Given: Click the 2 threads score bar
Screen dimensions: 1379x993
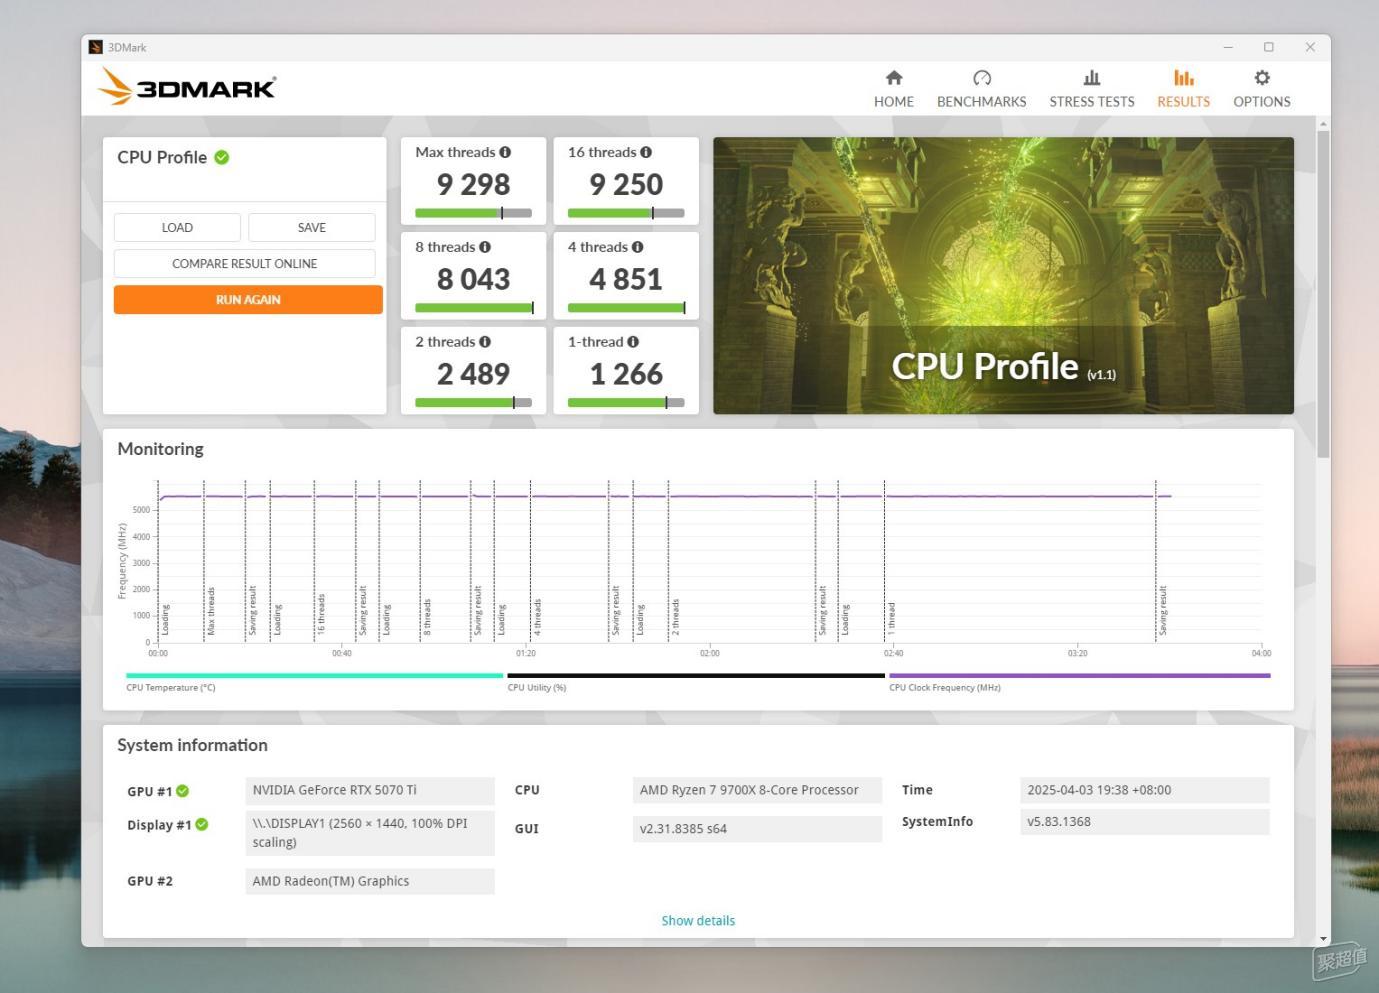Looking at the screenshot, I should pyautogui.click(x=473, y=403).
